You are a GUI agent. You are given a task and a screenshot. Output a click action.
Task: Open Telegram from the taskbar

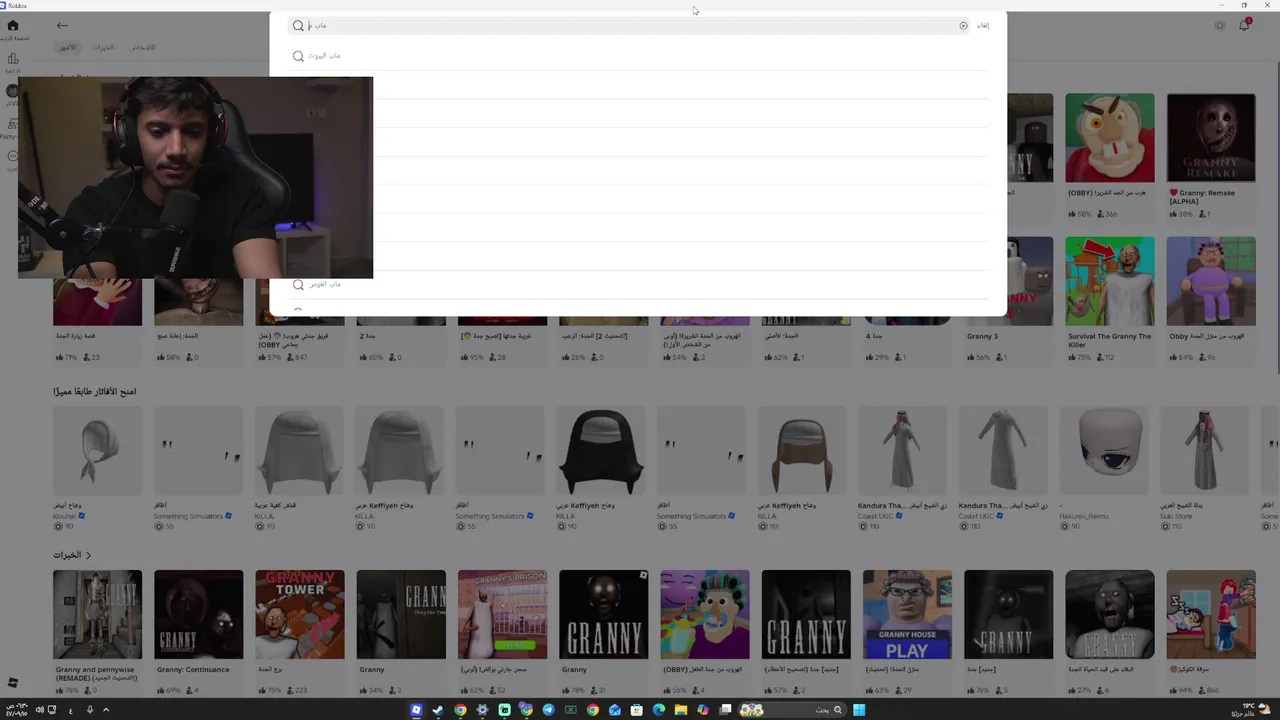click(x=548, y=710)
